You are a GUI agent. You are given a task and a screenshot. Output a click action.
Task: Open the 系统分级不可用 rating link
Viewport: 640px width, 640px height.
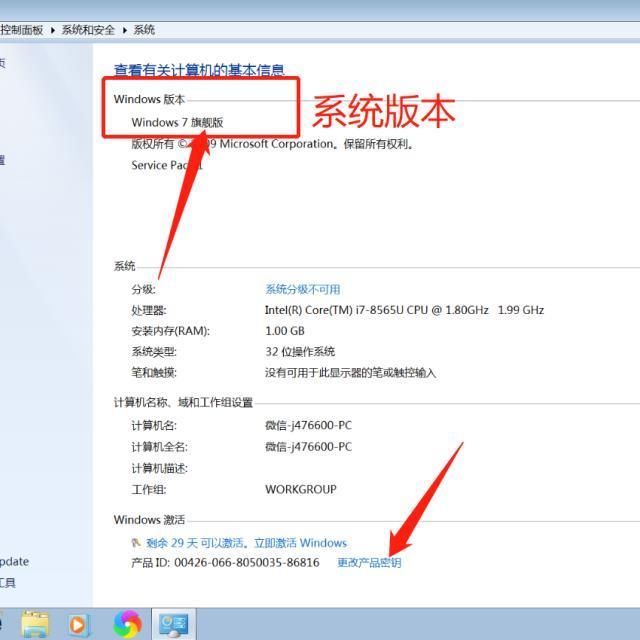click(303, 289)
